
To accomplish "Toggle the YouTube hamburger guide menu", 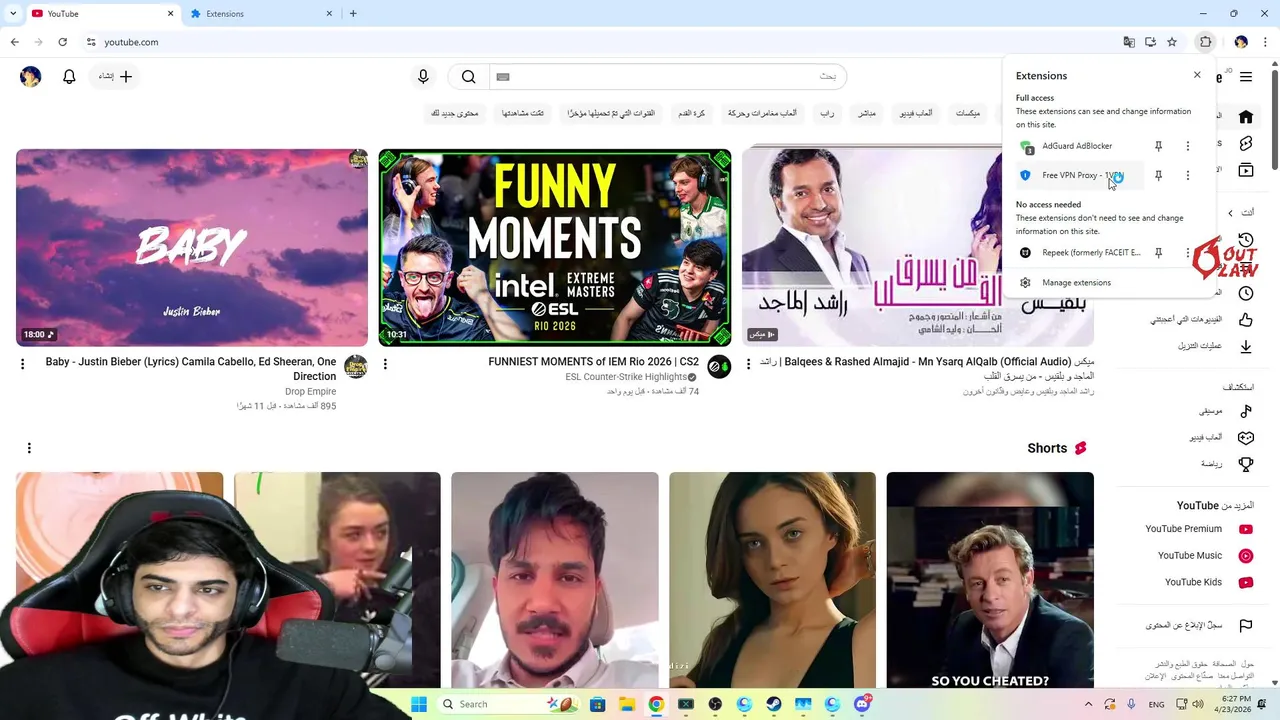I will (x=1246, y=76).
